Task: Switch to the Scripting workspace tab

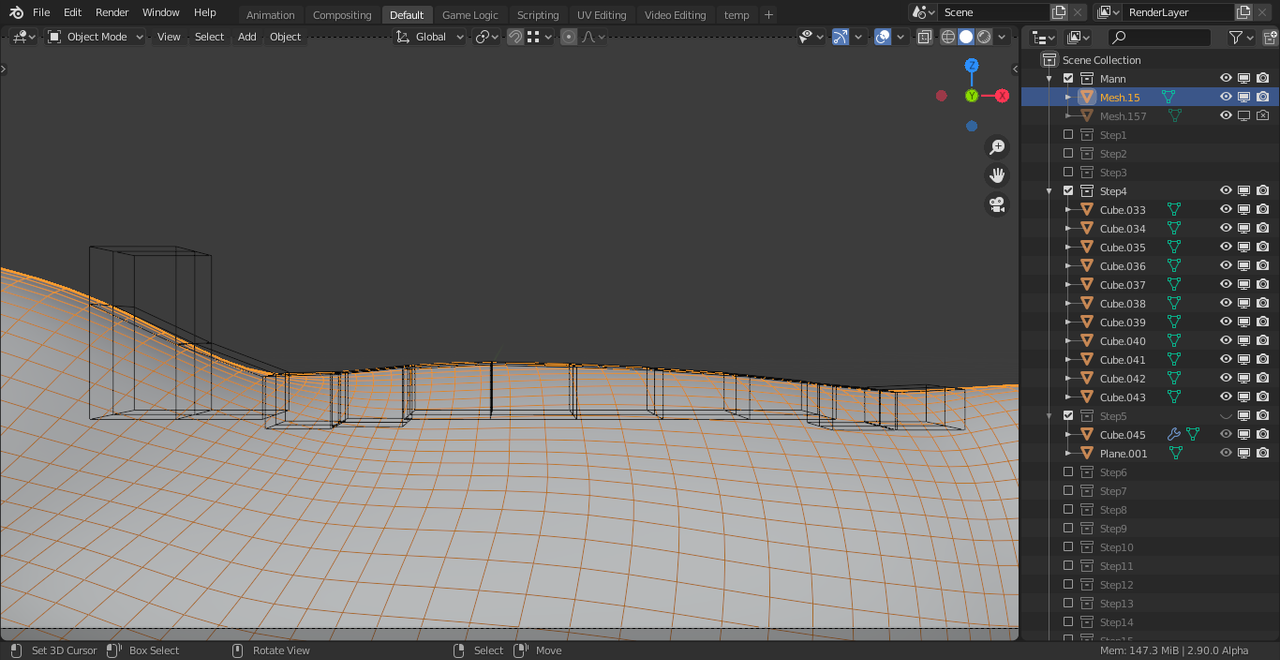Action: click(538, 15)
